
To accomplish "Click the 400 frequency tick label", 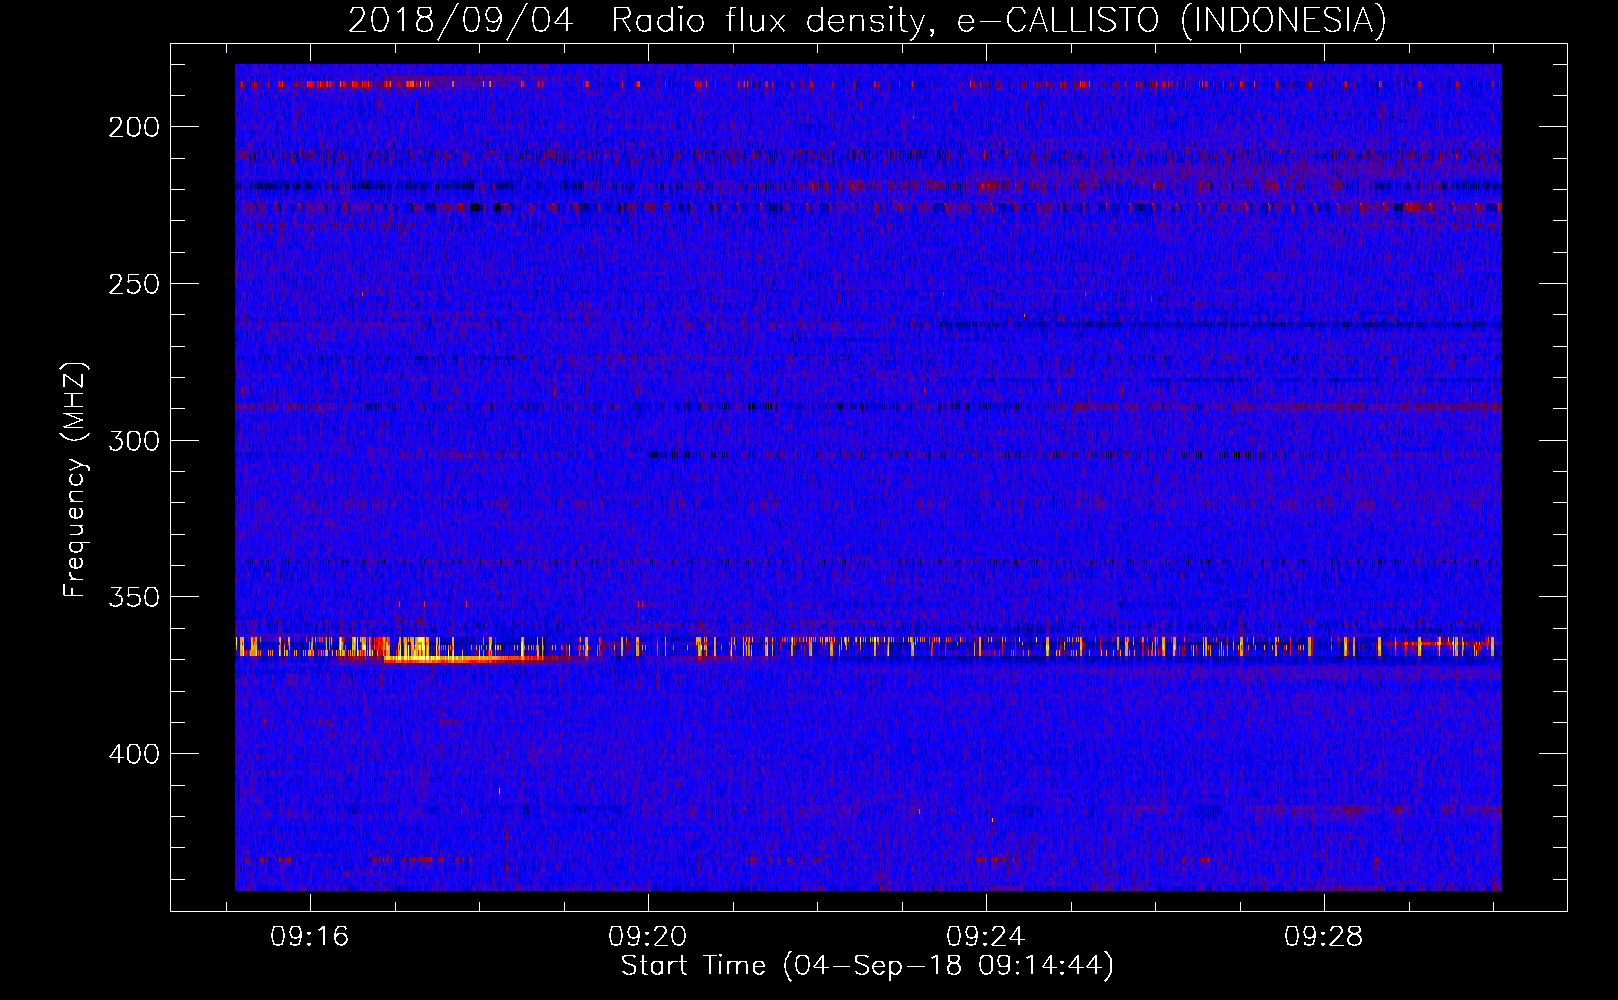I will pos(134,754).
